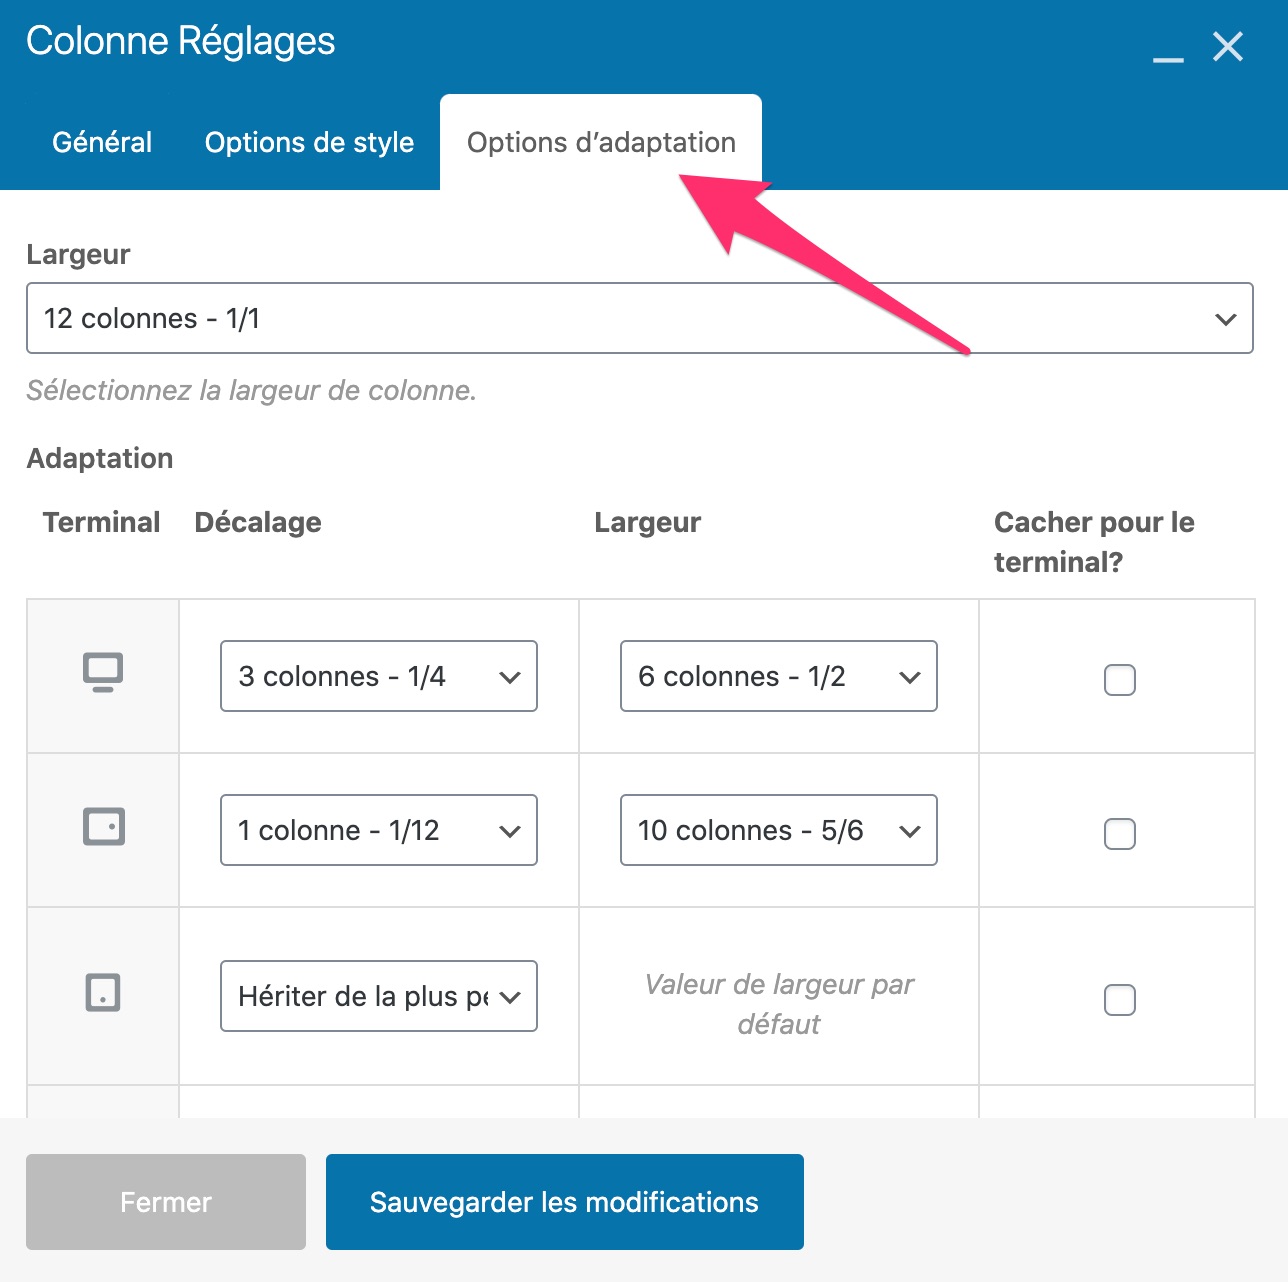Open the main Largeur 12 colonnes dropdown
Viewport: 1288px width, 1282px height.
point(640,318)
